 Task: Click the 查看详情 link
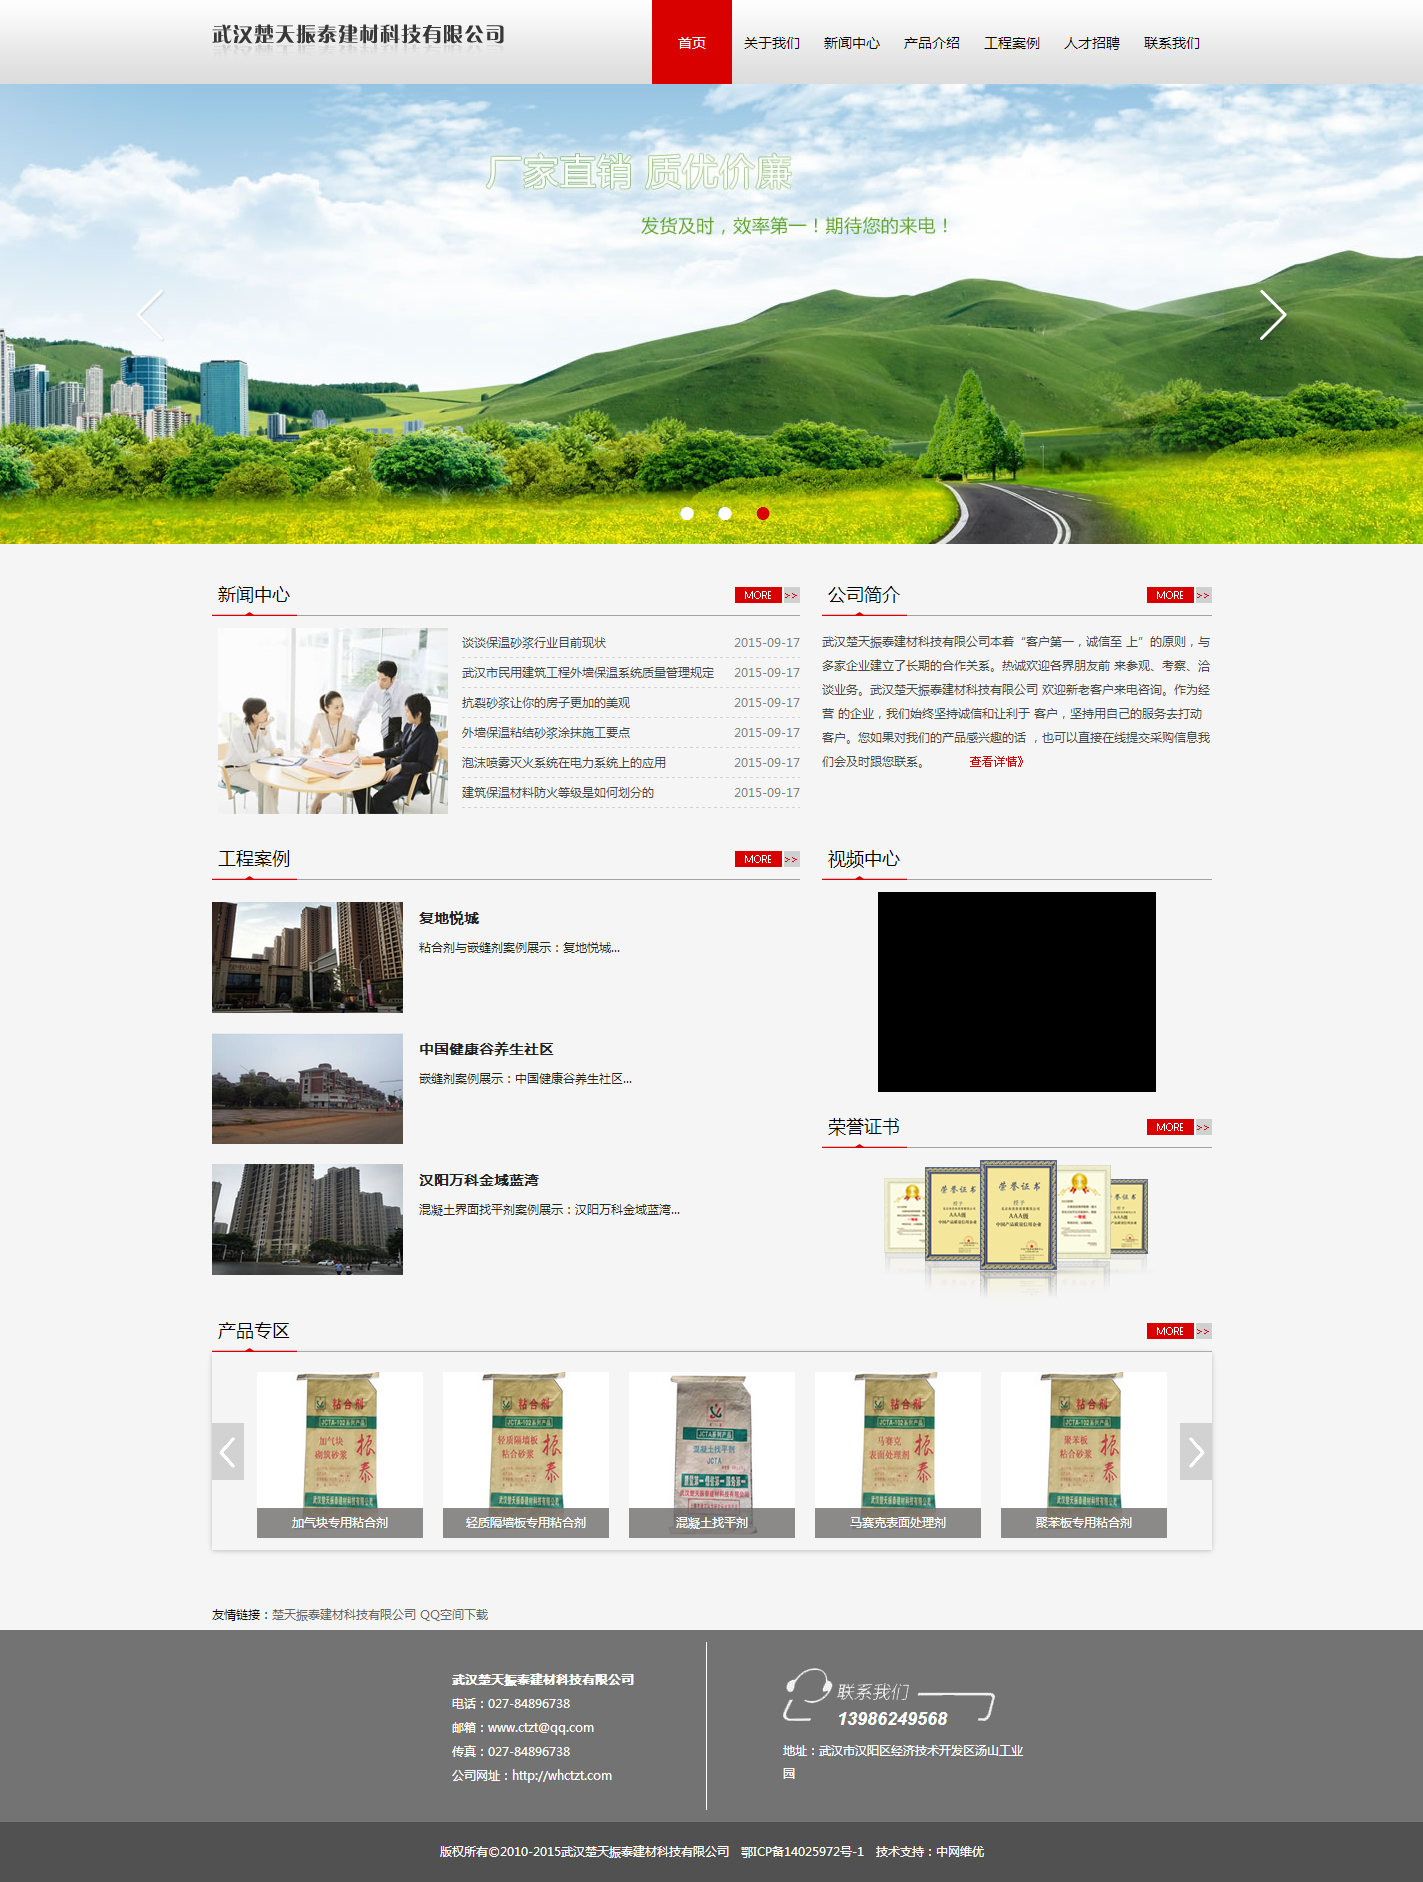click(x=996, y=762)
